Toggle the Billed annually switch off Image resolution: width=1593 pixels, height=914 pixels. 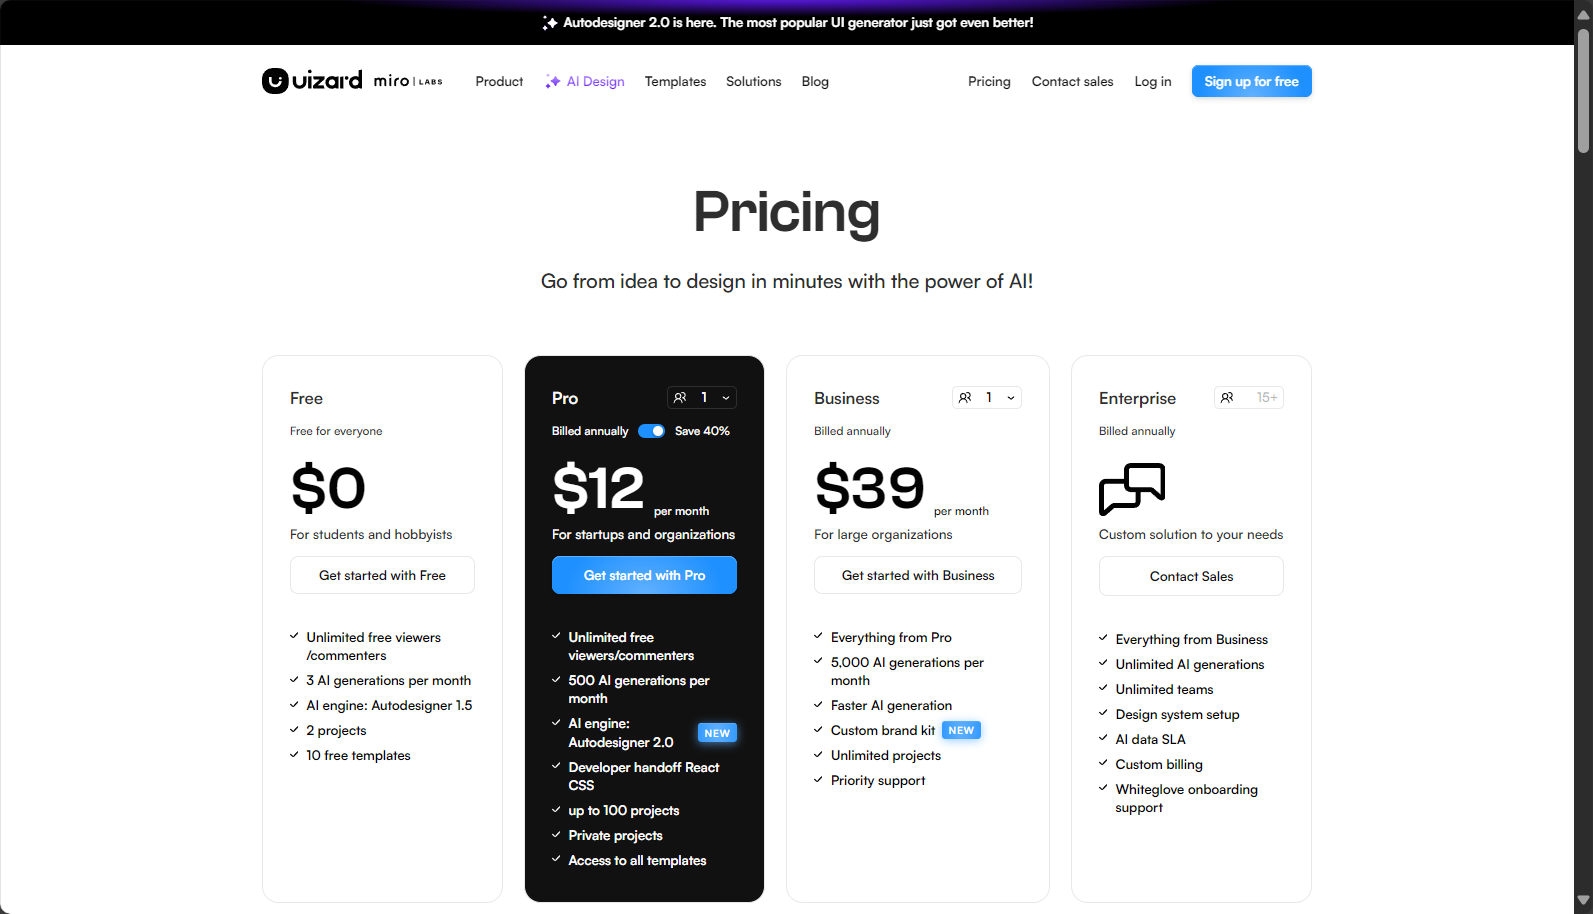(652, 431)
